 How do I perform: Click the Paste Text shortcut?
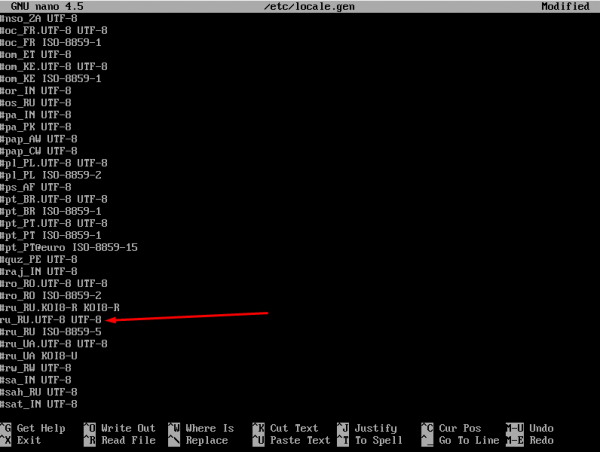(x=291, y=441)
